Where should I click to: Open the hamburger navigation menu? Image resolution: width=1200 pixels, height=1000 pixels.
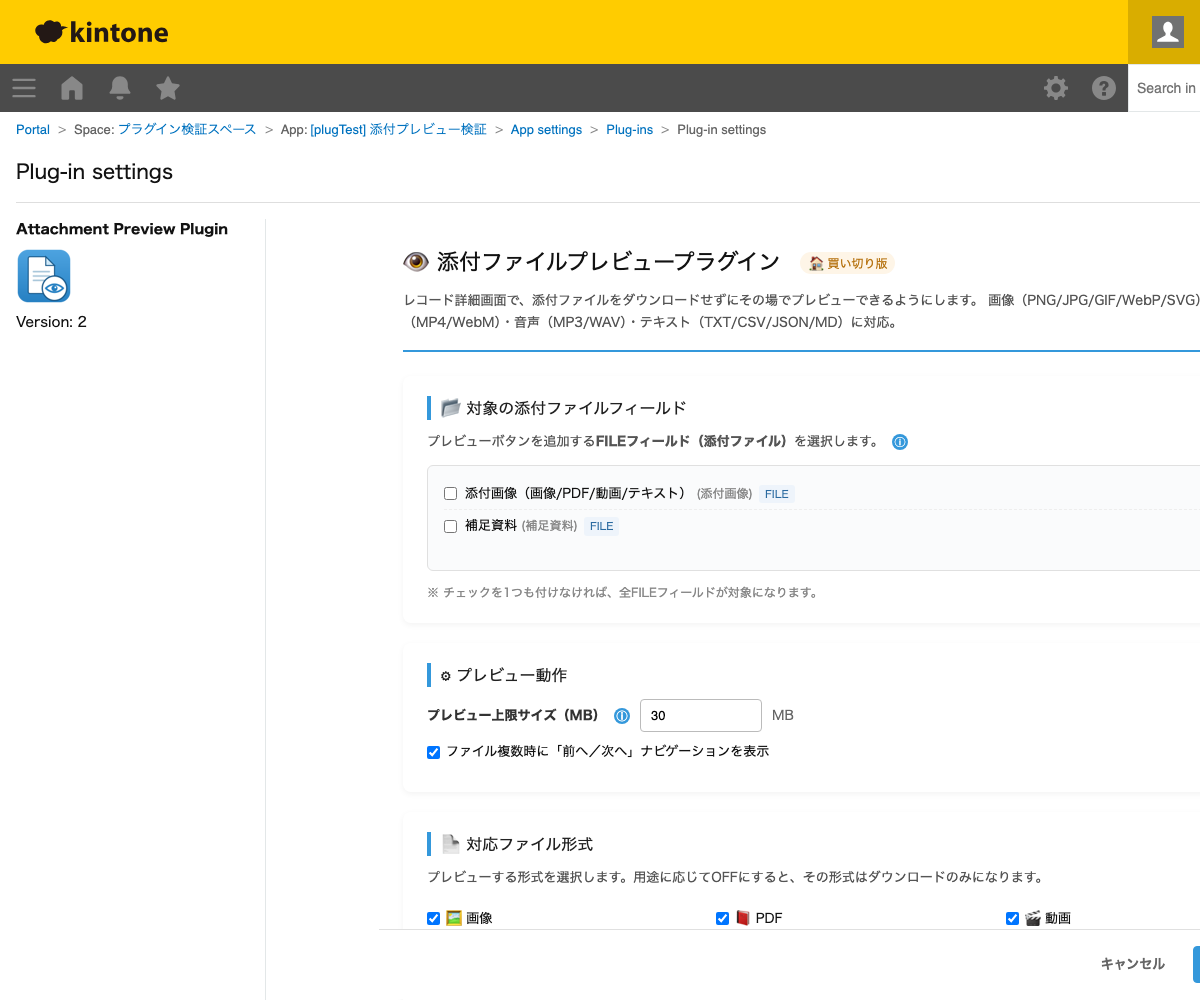(x=24, y=88)
